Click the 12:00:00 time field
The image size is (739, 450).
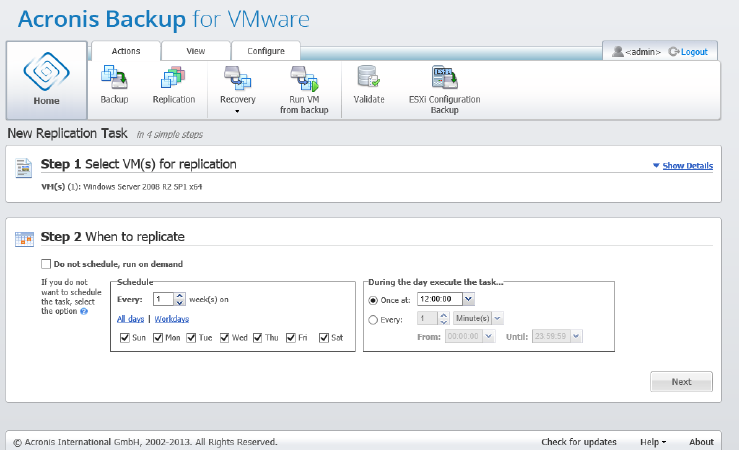(440, 299)
